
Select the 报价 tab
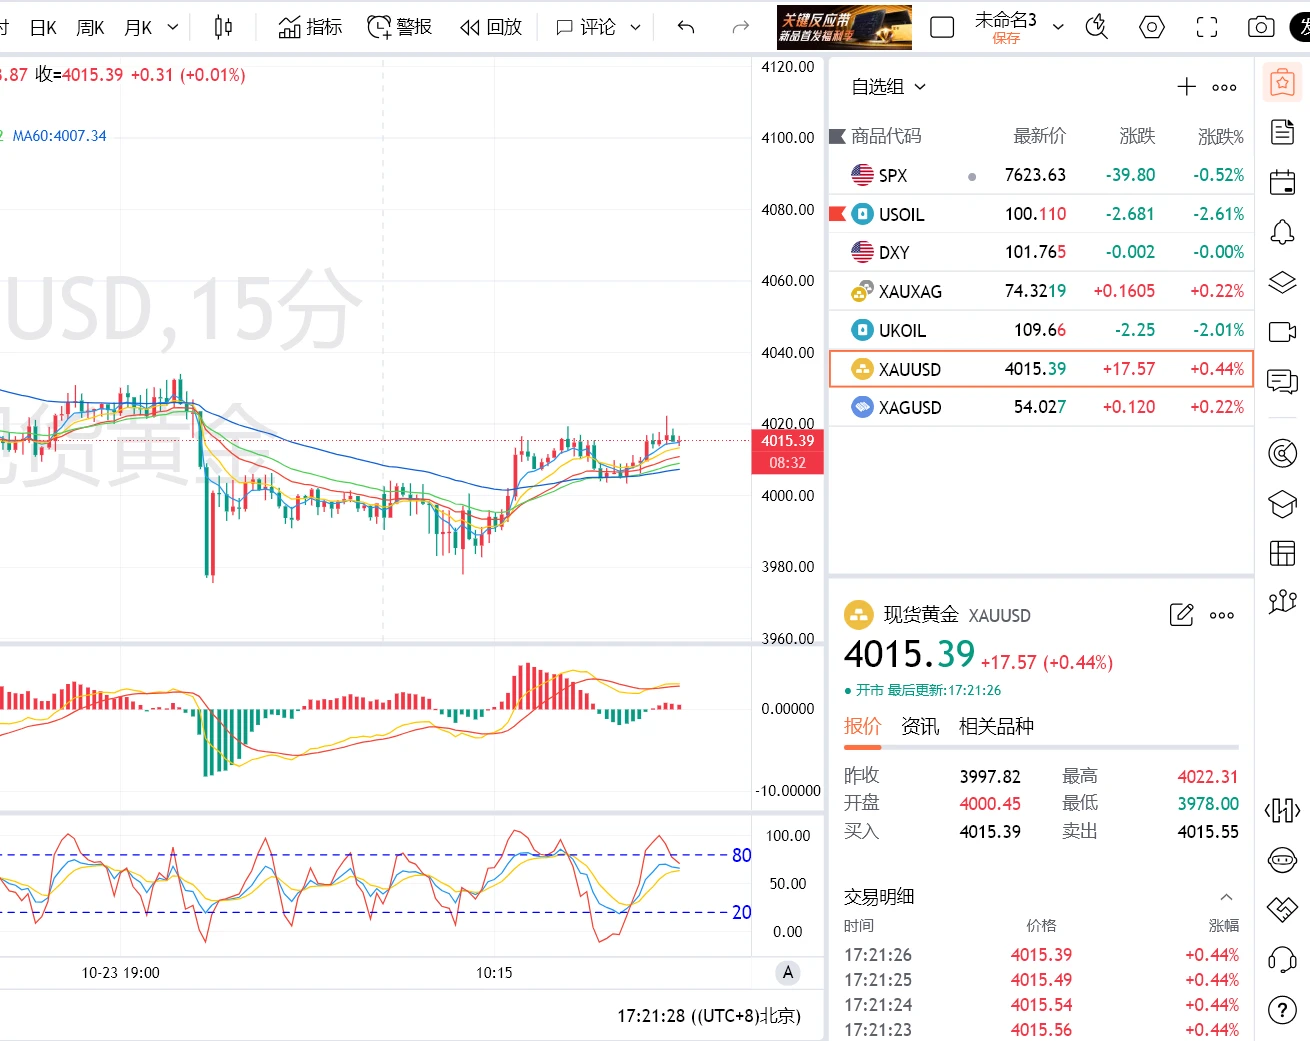click(862, 726)
